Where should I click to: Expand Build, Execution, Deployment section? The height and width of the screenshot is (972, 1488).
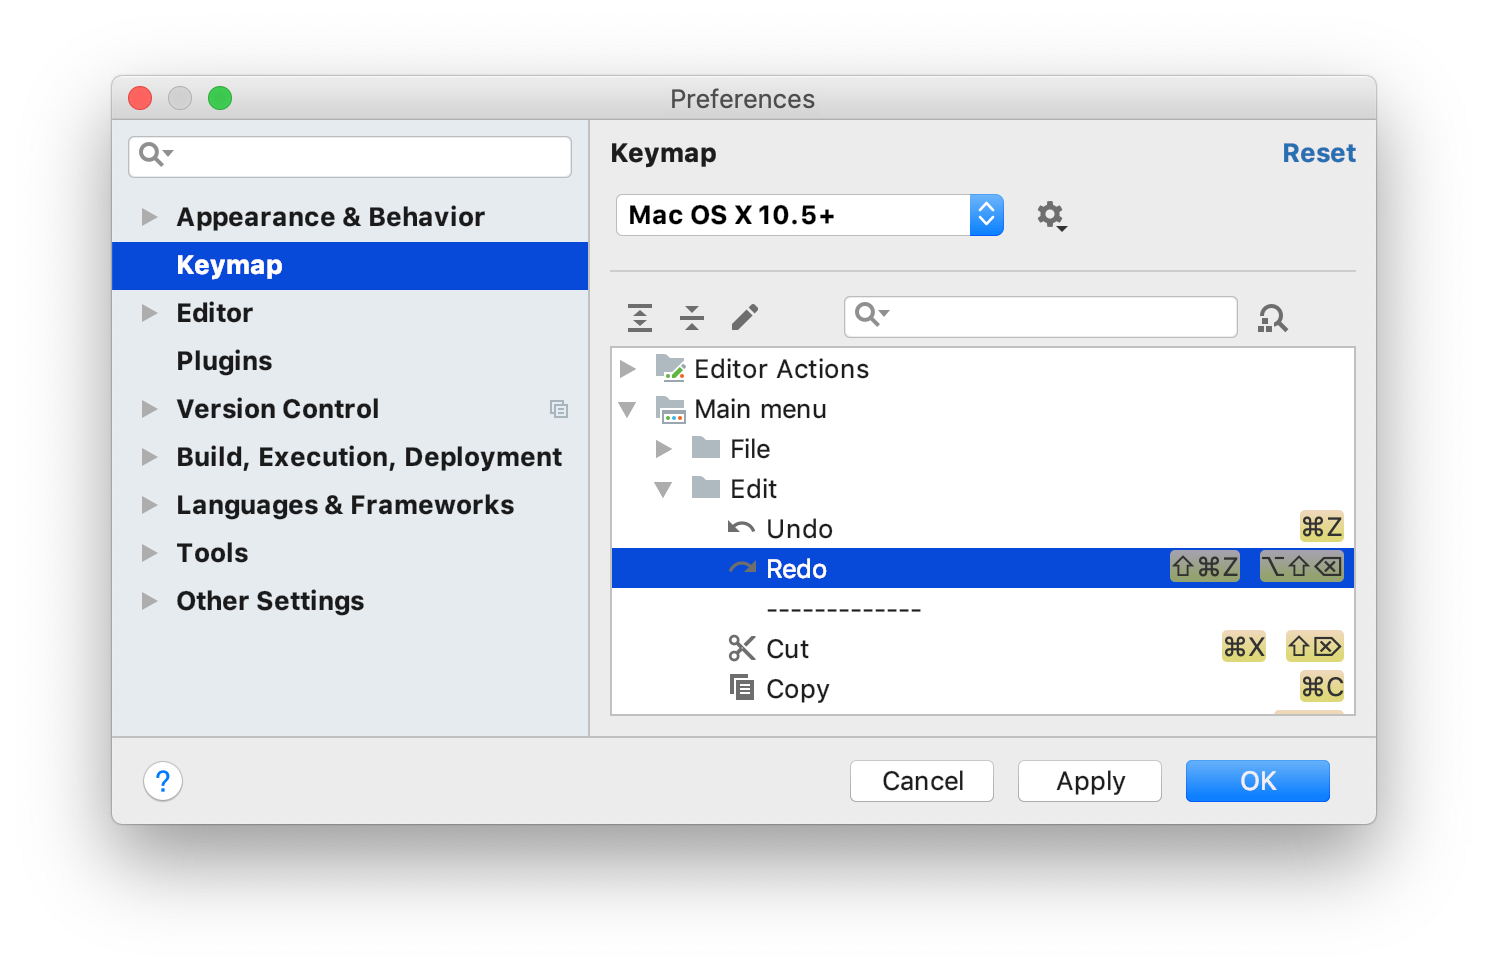[x=149, y=457]
